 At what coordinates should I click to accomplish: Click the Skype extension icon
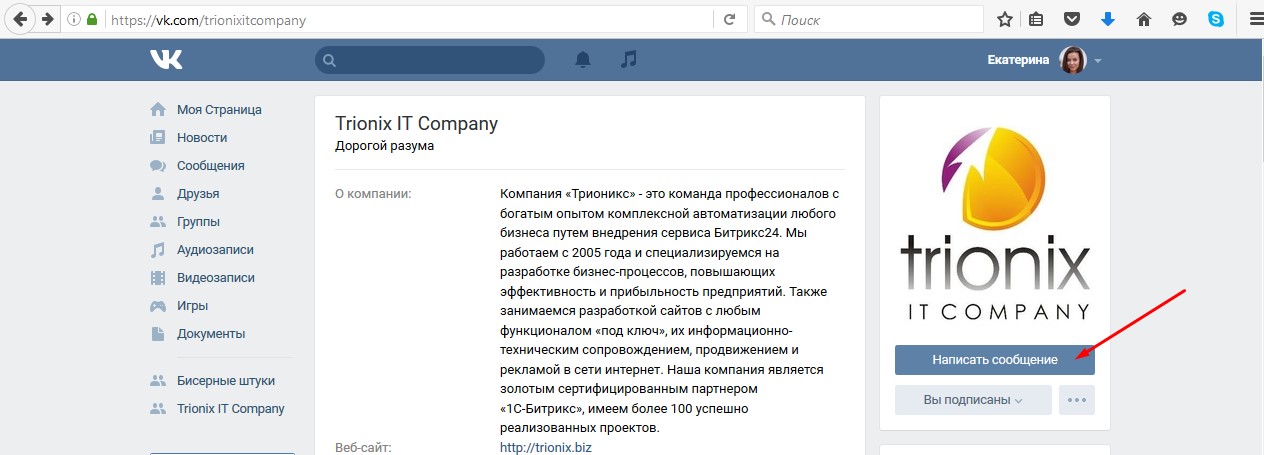click(1216, 19)
